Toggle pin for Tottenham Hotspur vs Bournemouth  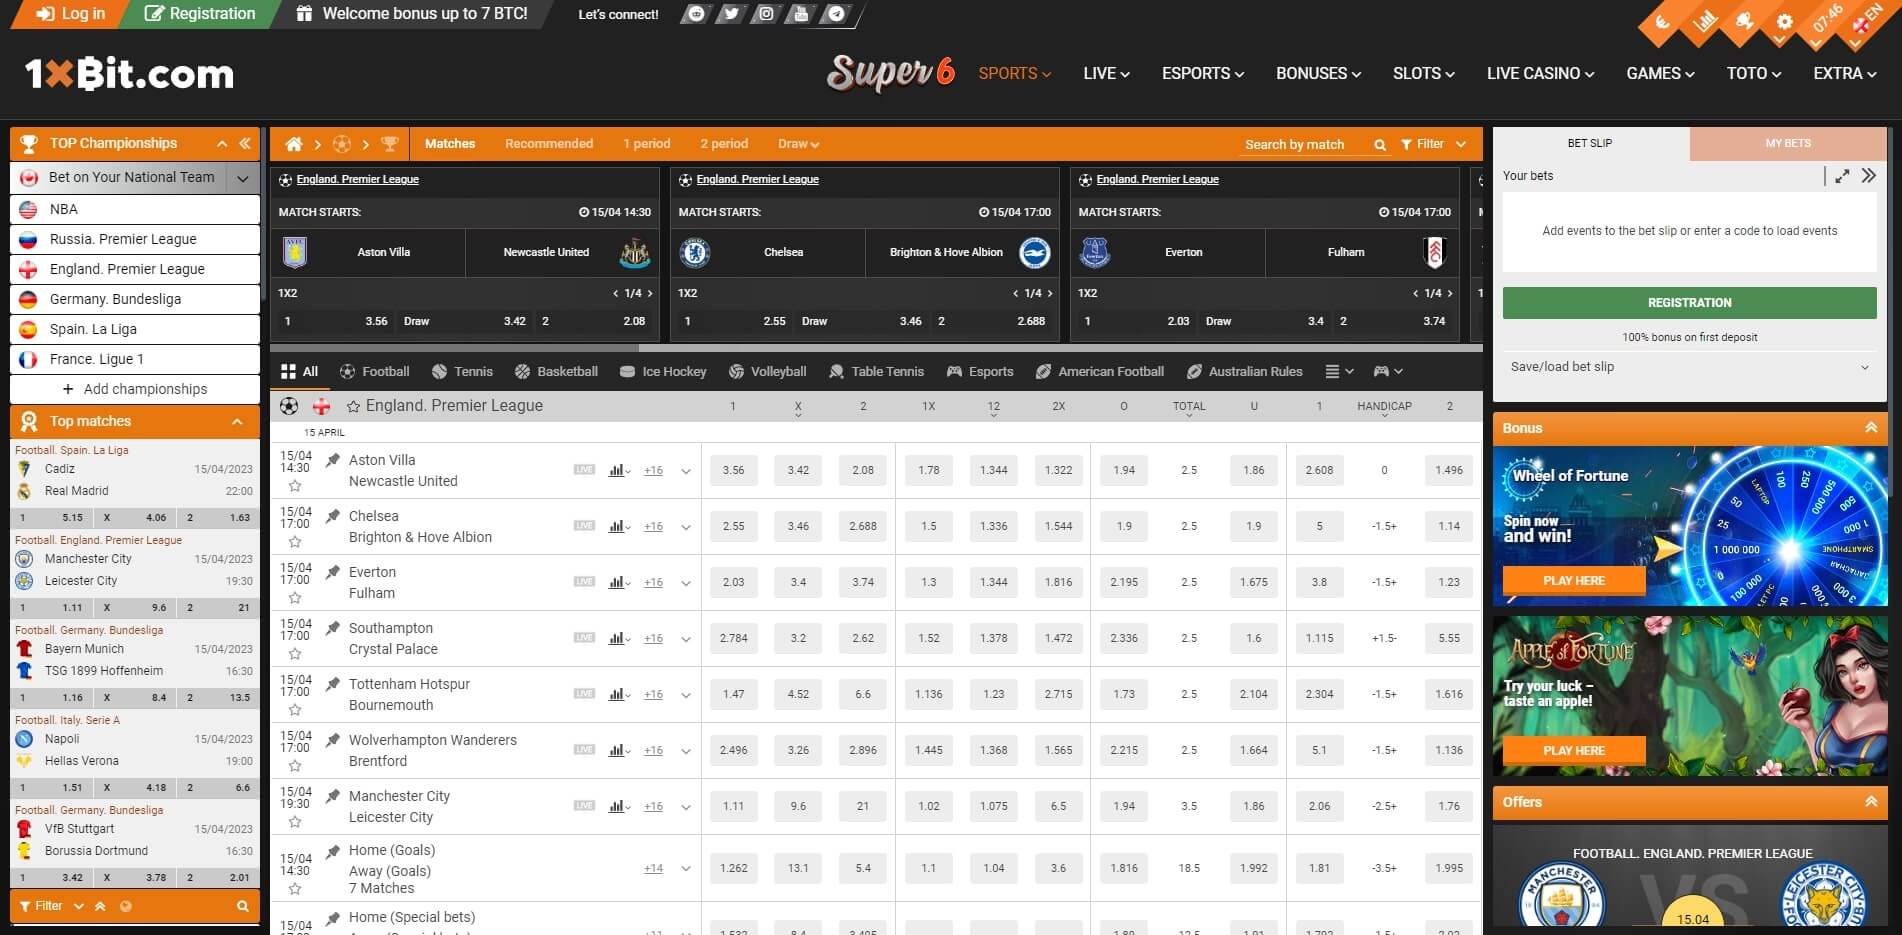click(333, 683)
